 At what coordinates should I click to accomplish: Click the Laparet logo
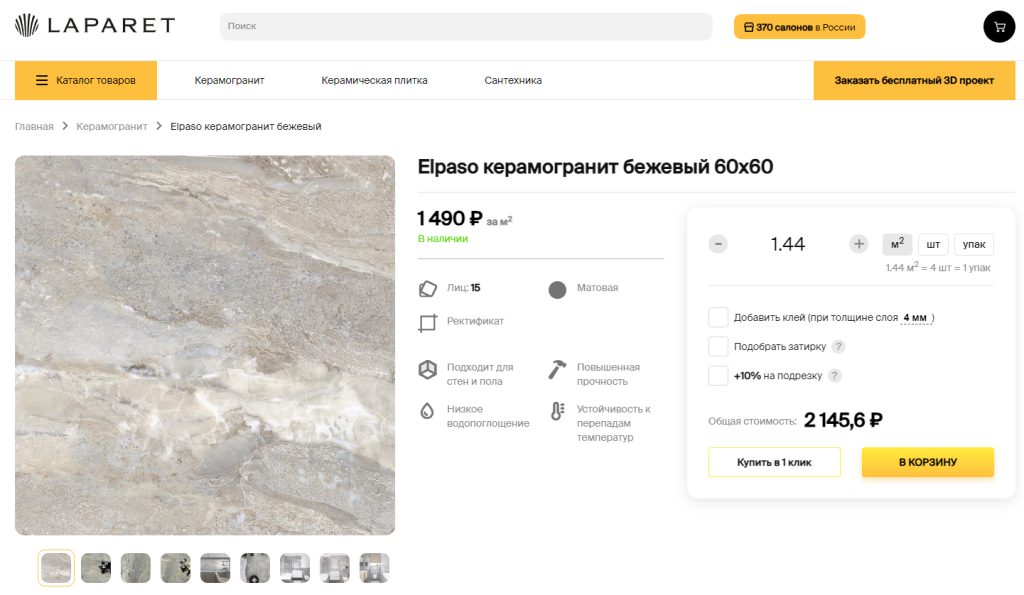click(95, 25)
